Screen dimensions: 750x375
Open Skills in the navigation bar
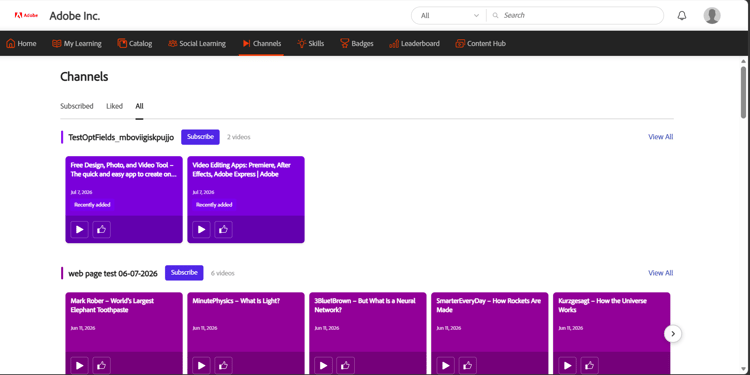coord(310,44)
